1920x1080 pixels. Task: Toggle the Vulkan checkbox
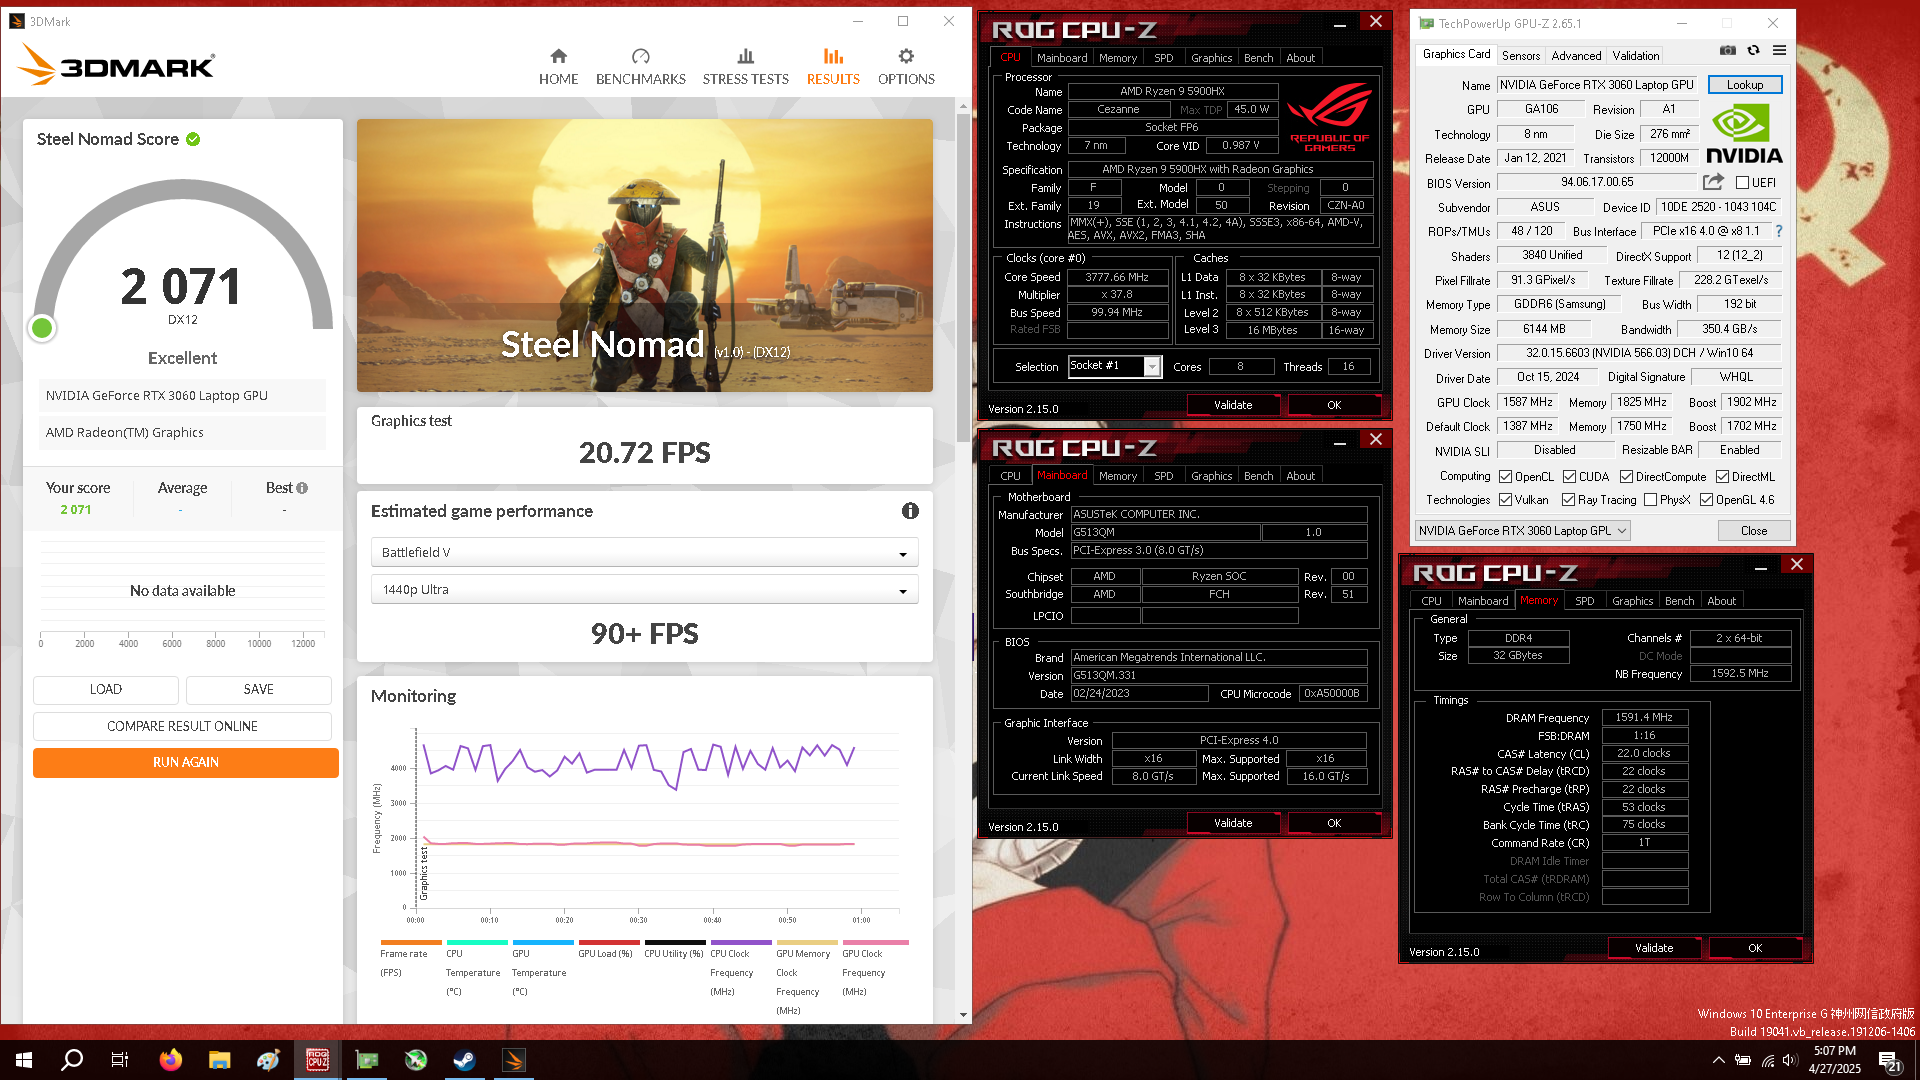(1505, 500)
